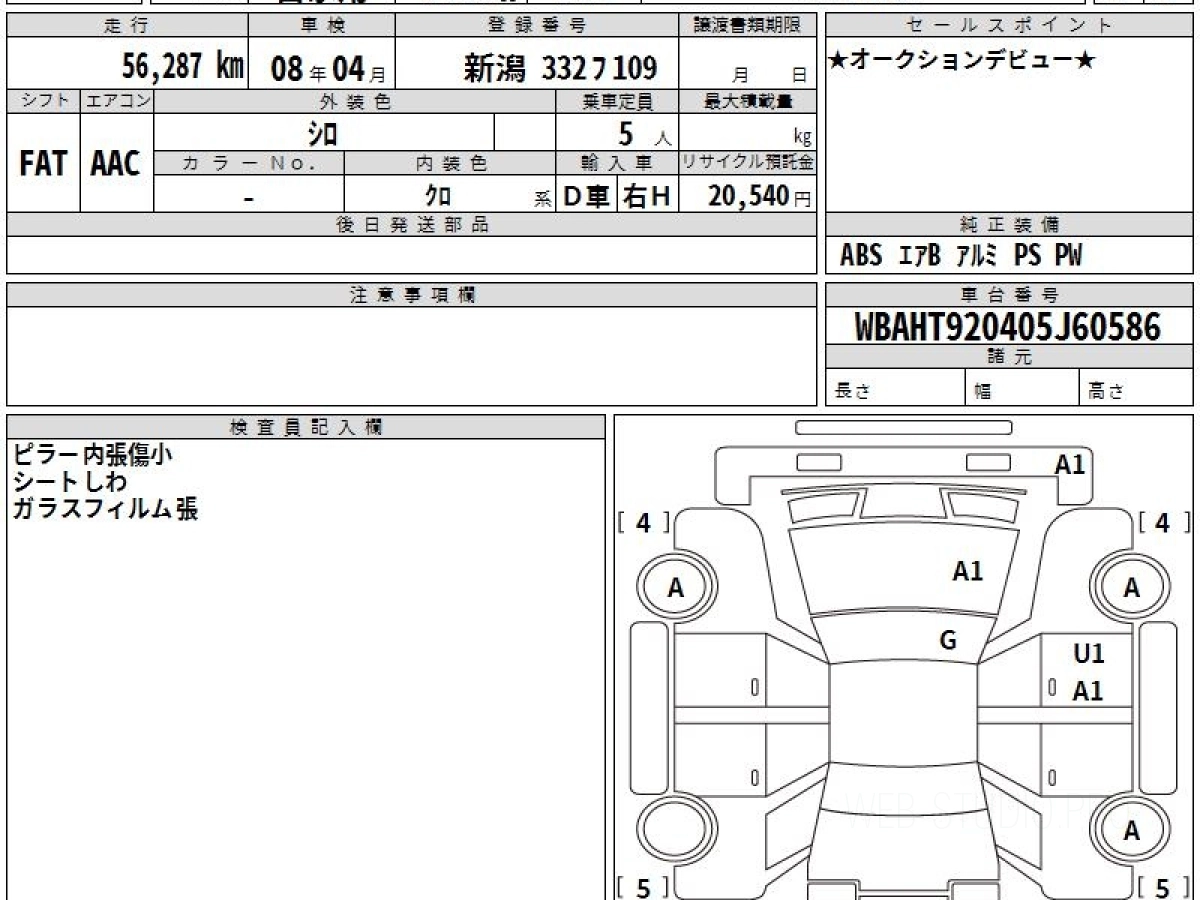
Task: Click the 諸元 header
Action: 1009,357
